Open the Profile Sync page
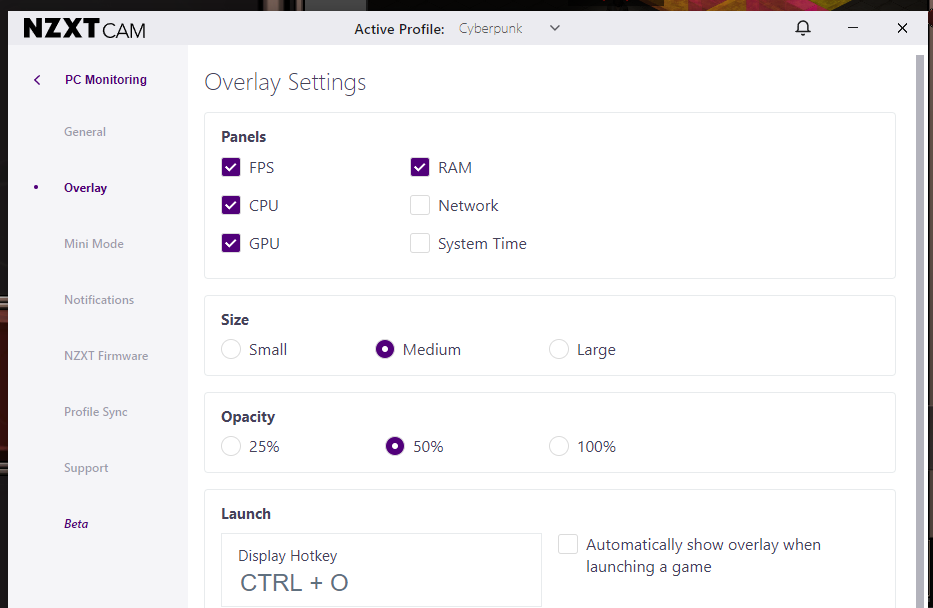Viewport: 933px width, 608px height. click(x=96, y=412)
